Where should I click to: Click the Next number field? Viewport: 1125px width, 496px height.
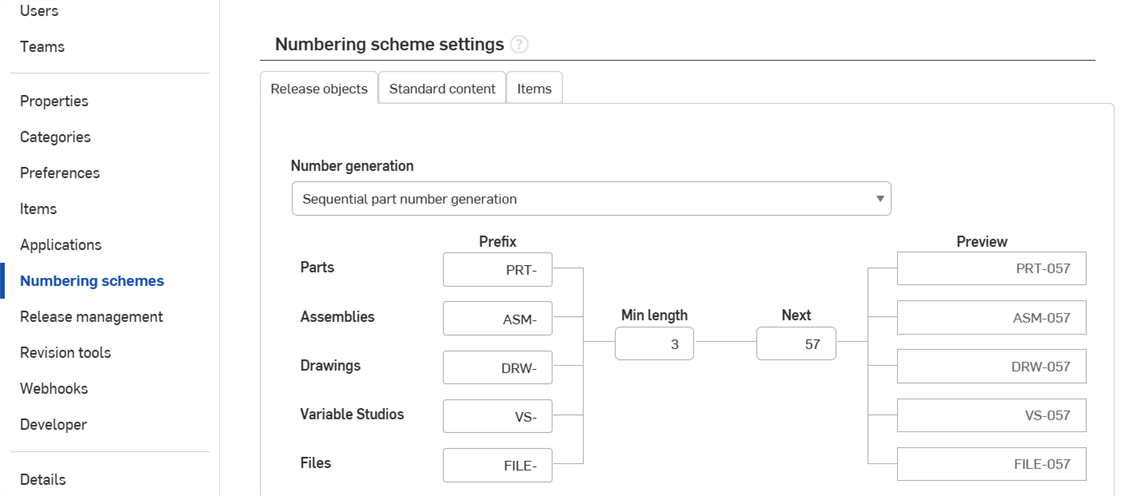click(796, 344)
